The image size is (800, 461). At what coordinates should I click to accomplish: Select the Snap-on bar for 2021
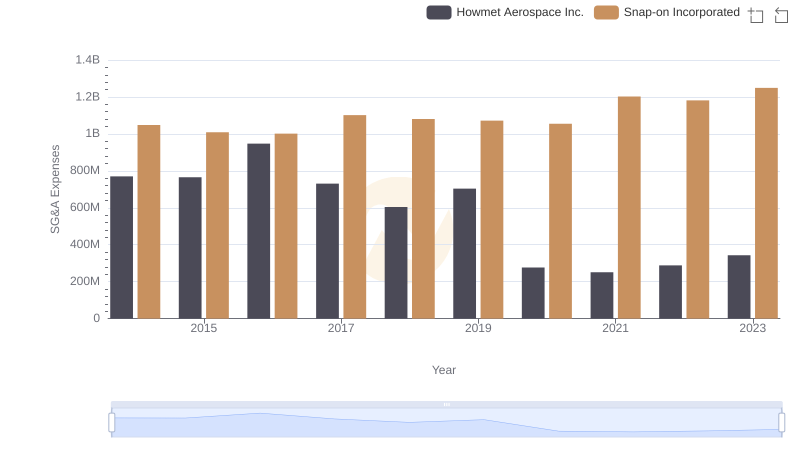629,208
